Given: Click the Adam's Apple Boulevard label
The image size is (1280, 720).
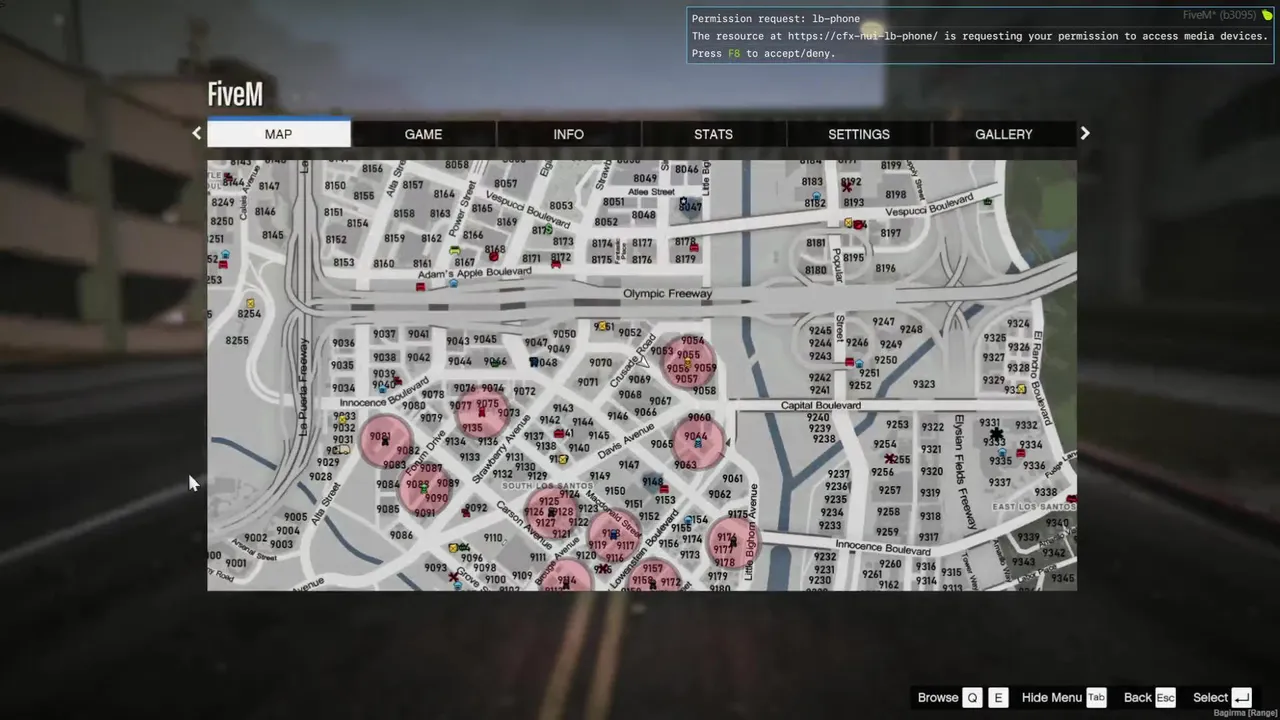Looking at the screenshot, I should coord(474,273).
